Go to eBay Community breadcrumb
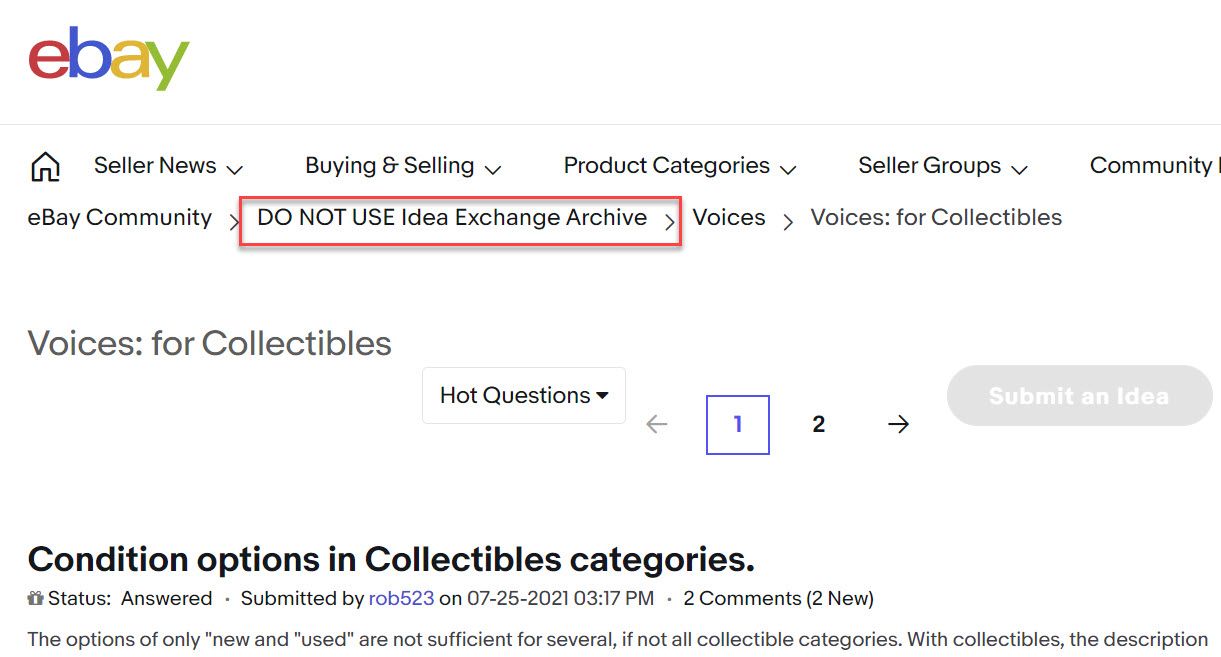Image resolution: width=1221 pixels, height=657 pixels. click(119, 218)
